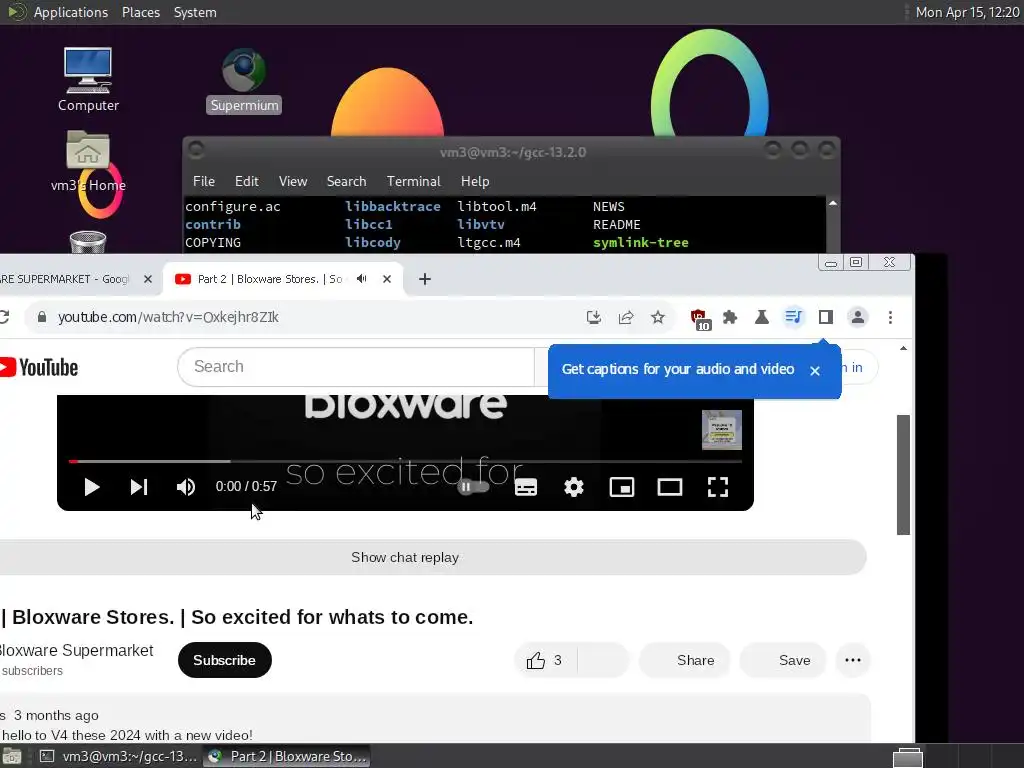View site security lock info
Image resolution: width=1024 pixels, height=768 pixels.
(x=42, y=317)
